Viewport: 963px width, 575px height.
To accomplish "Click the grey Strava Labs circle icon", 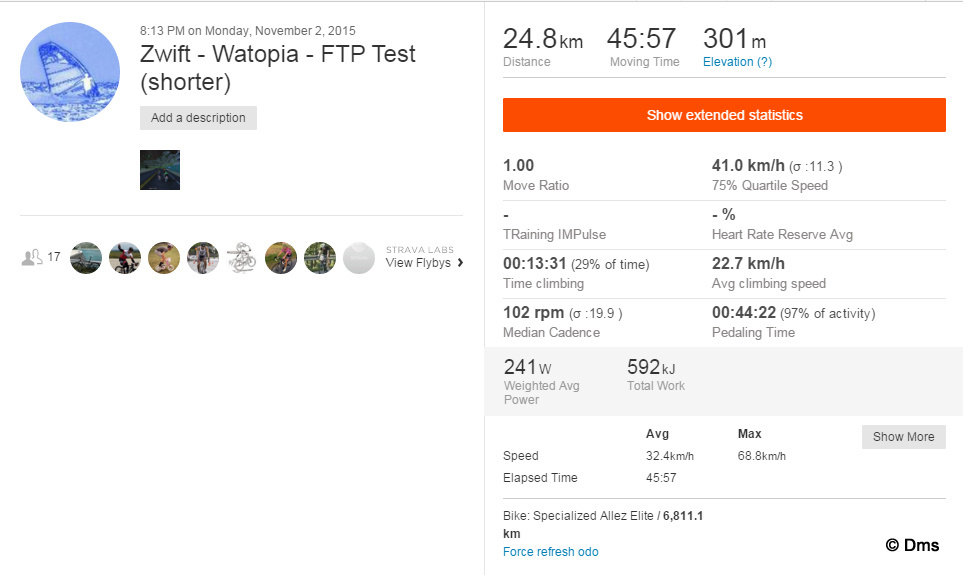I will 359,258.
